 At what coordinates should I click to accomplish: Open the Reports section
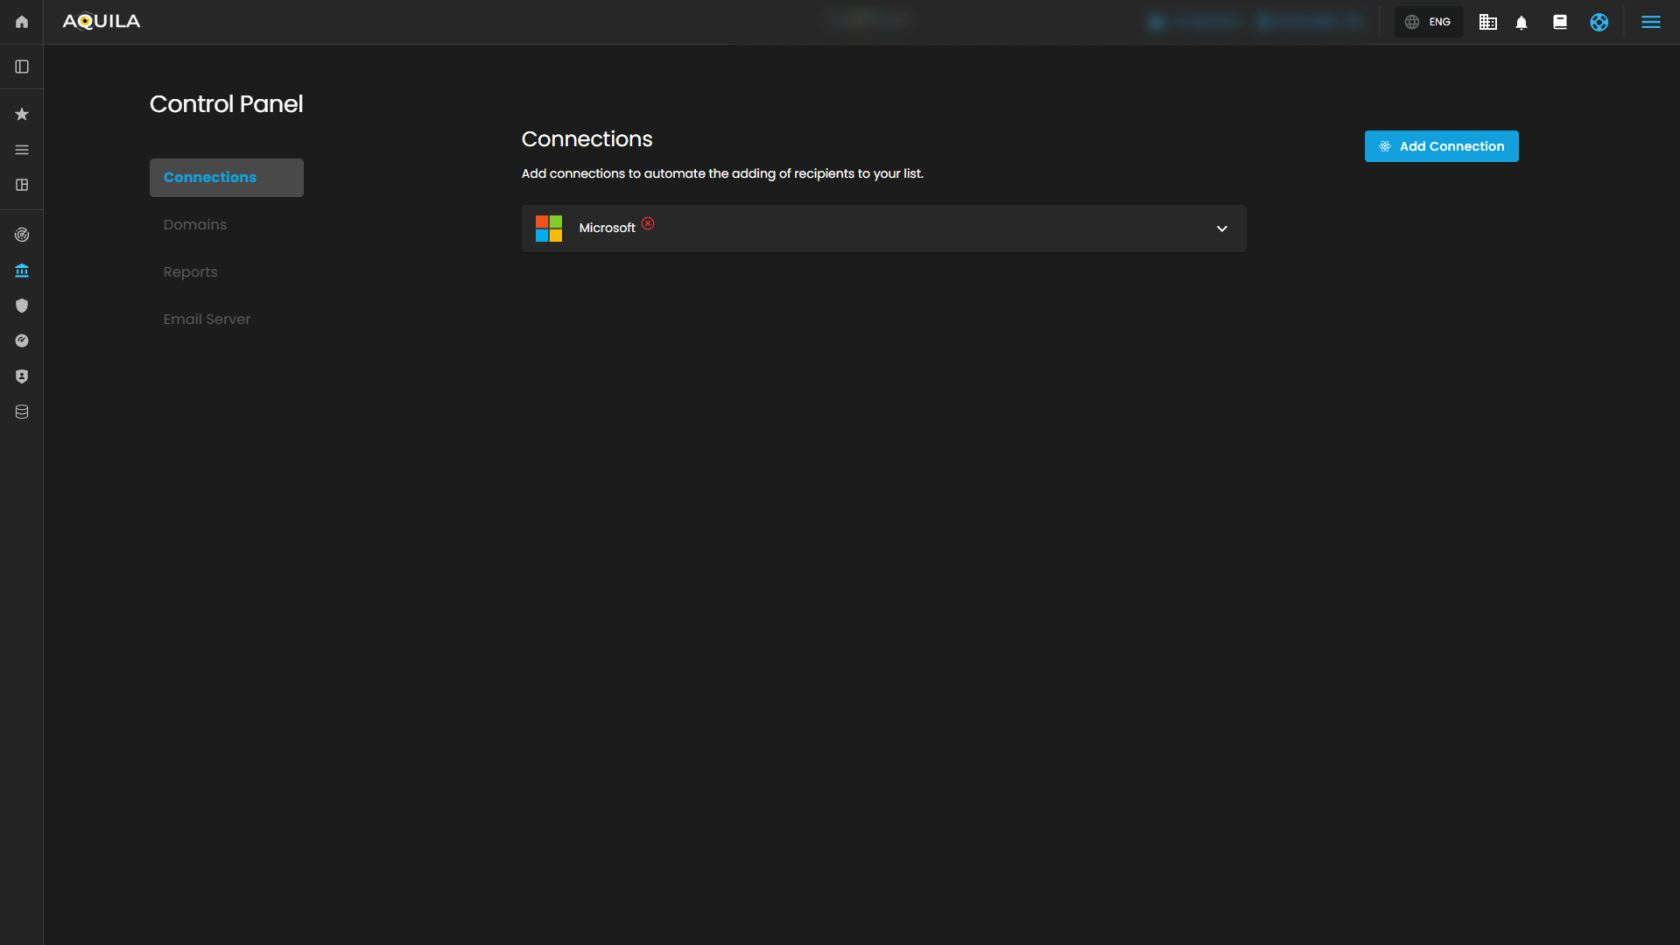coord(190,271)
